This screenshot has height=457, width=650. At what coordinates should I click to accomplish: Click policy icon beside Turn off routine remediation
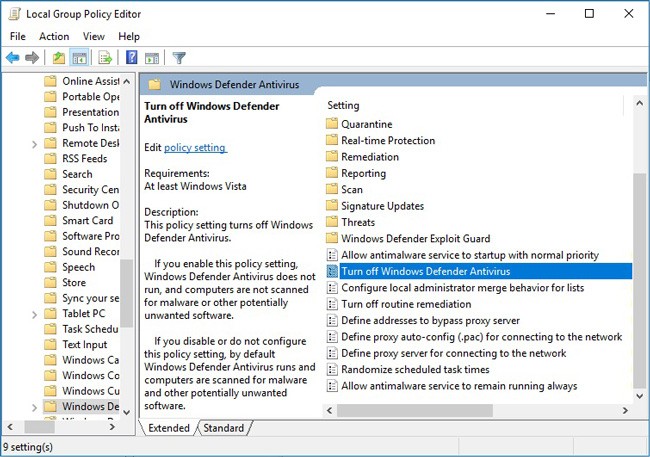tap(332, 304)
